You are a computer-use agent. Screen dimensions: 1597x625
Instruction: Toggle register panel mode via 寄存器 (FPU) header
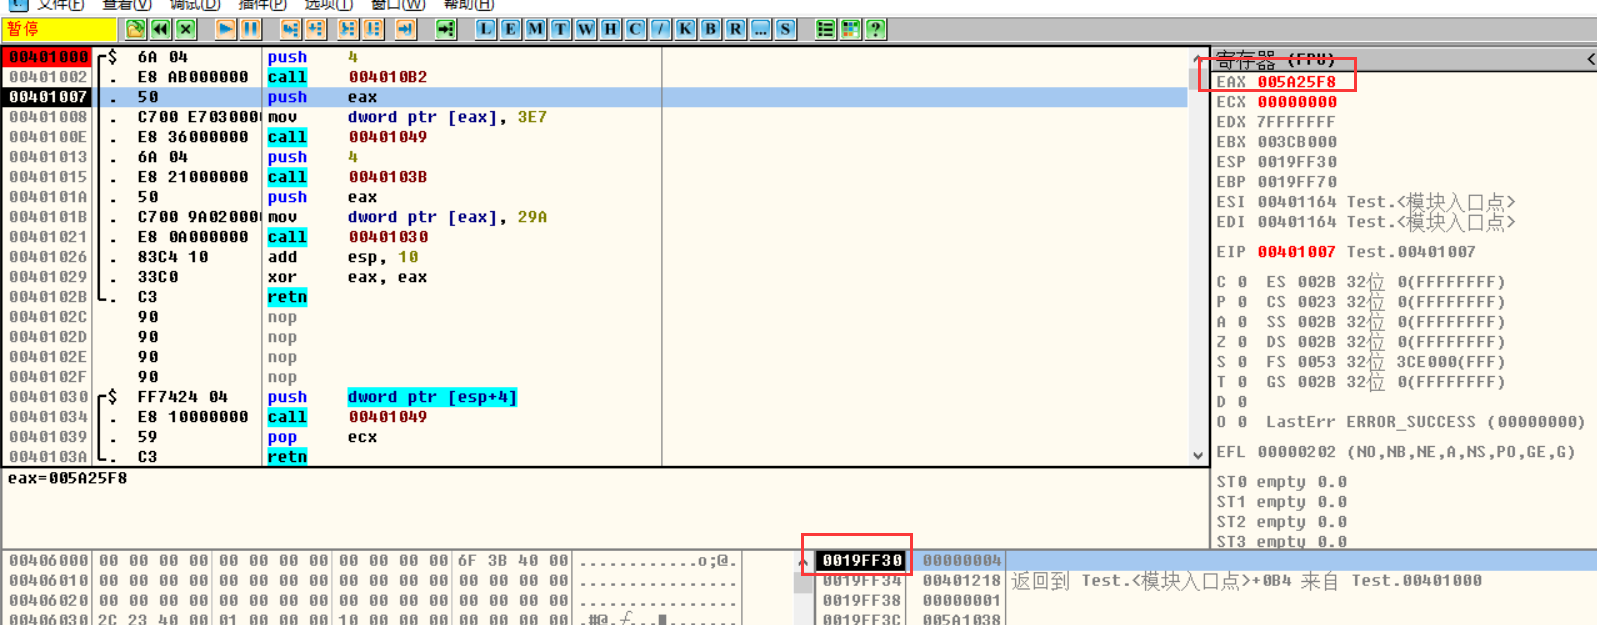1276,59
